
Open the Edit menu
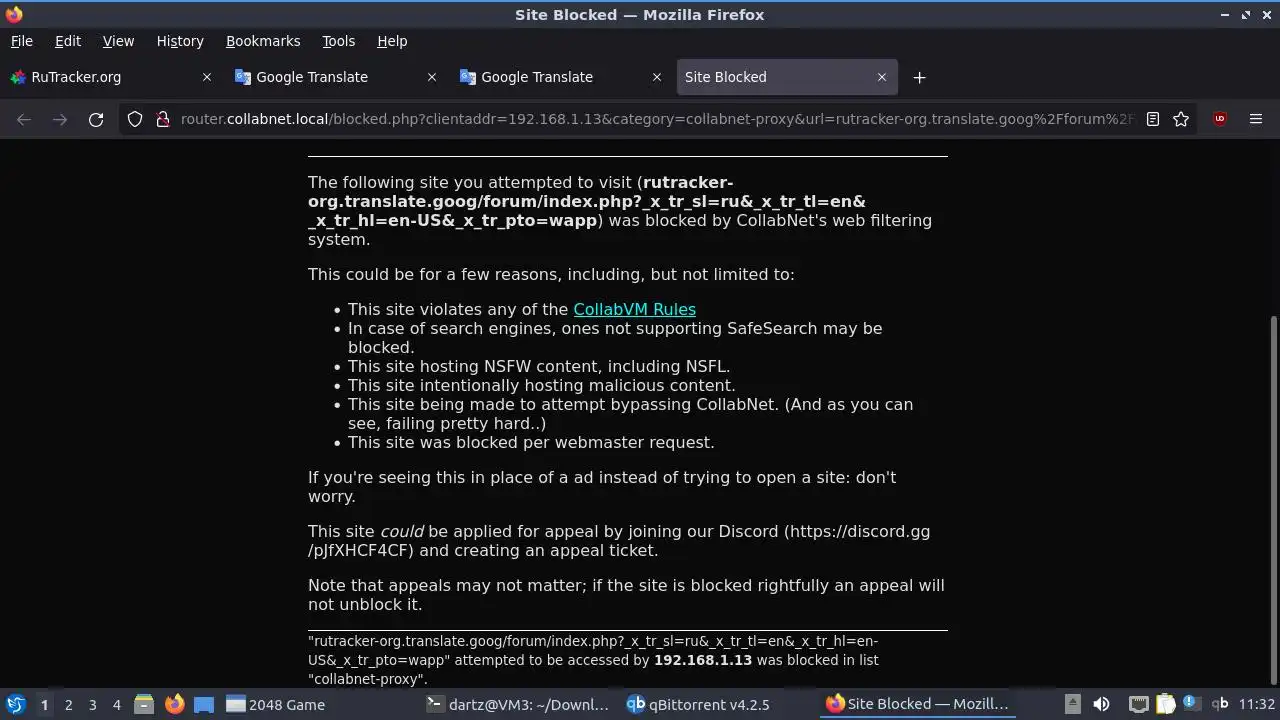point(68,41)
